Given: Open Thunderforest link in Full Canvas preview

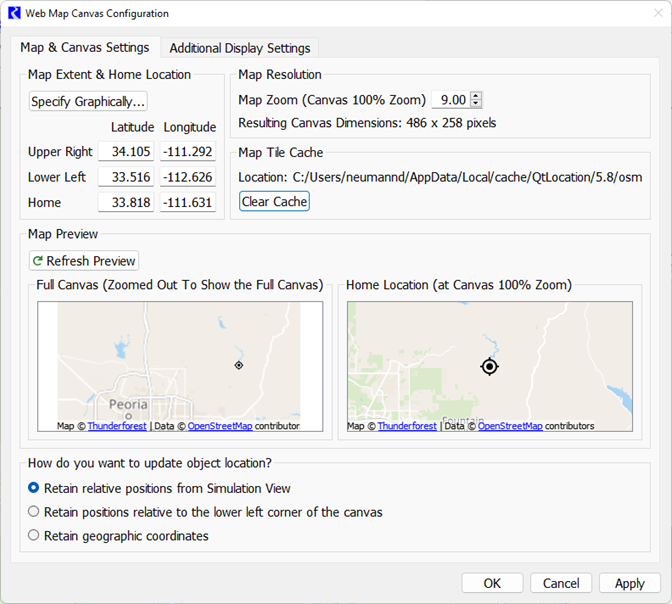Looking at the screenshot, I should coord(116,426).
